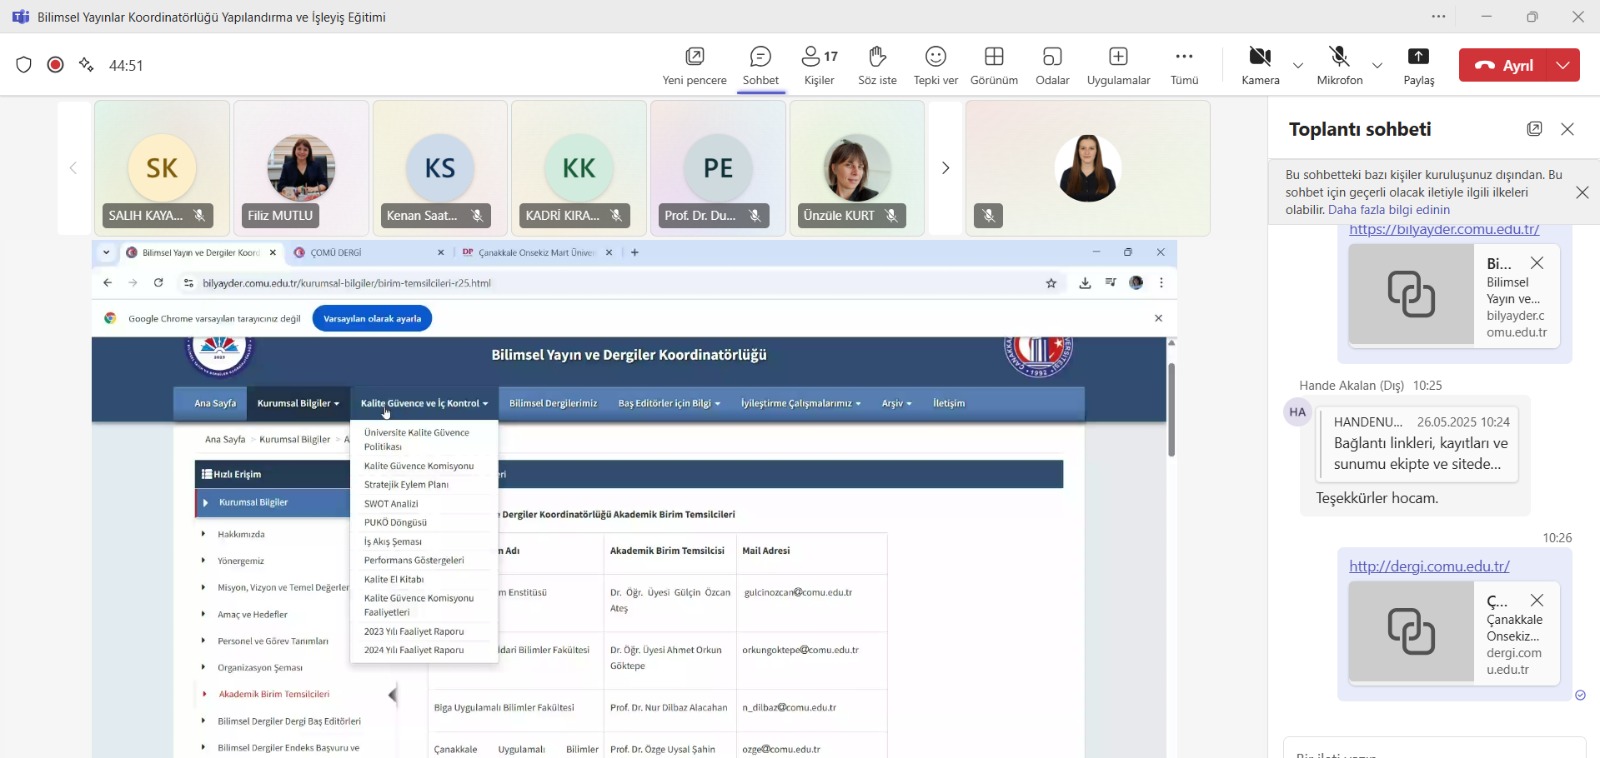Raise hand with Söz iste
This screenshot has width=1600, height=758.
(x=877, y=65)
